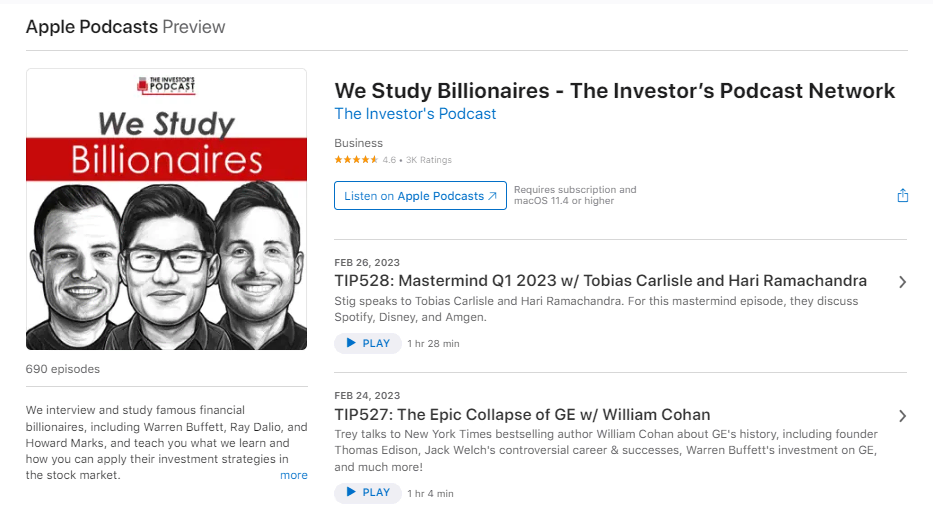Click the Listen on Apple Podcasts button
933x520 pixels.
click(x=420, y=196)
